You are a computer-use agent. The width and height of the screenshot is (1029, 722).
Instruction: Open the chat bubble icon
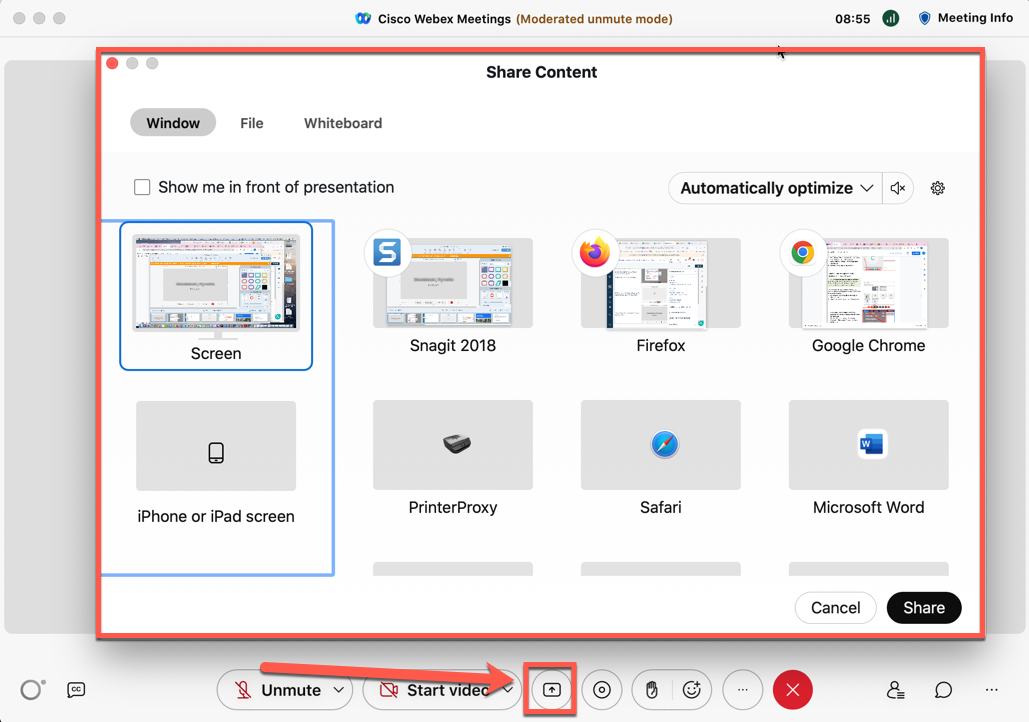[x=943, y=690]
